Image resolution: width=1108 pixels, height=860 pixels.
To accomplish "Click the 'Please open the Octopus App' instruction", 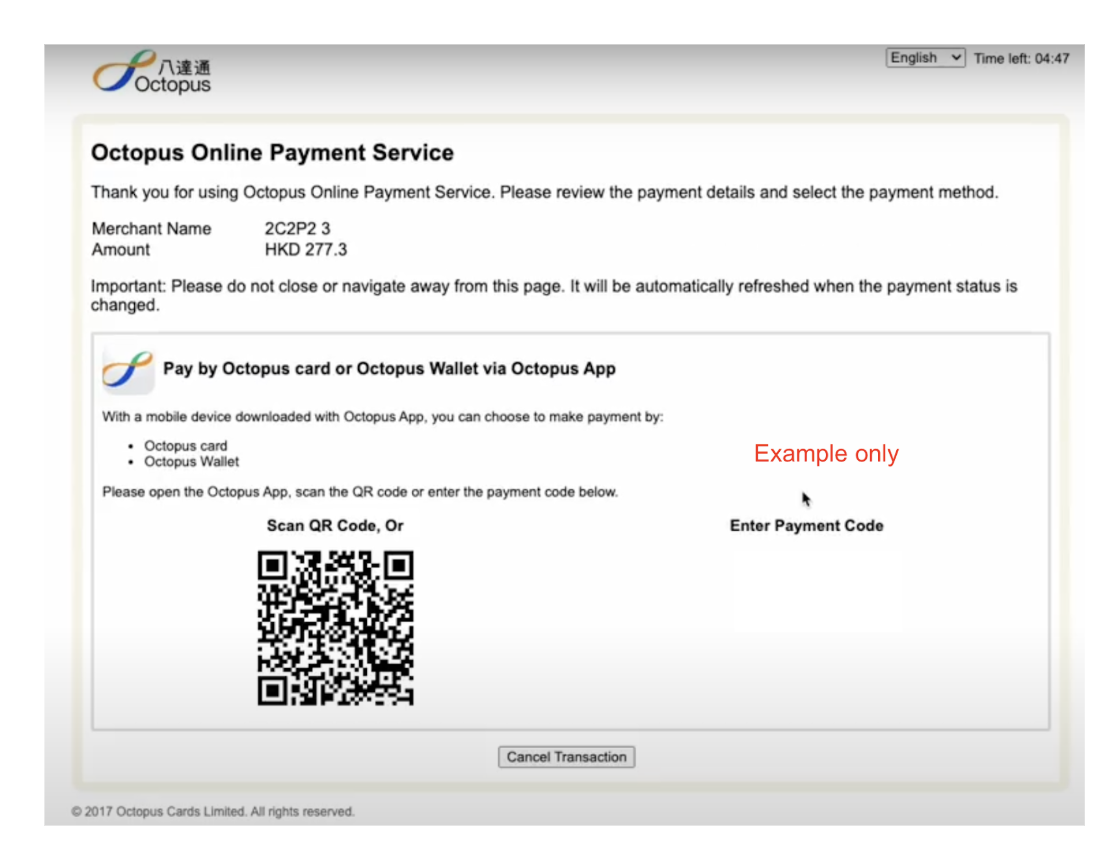I will click(360, 492).
